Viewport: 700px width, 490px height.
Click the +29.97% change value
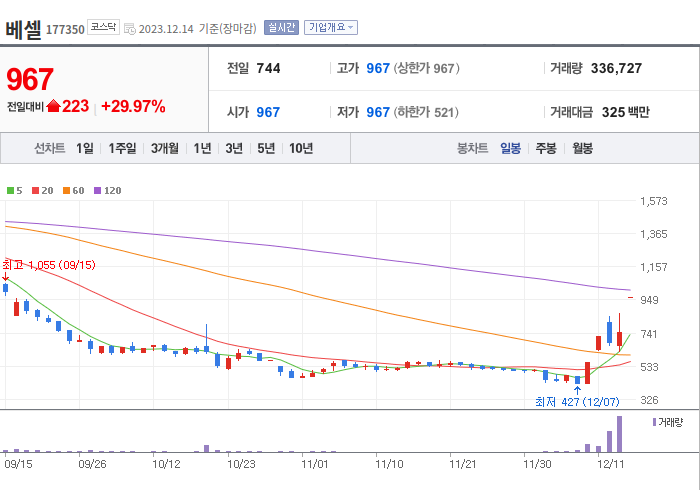[133, 106]
